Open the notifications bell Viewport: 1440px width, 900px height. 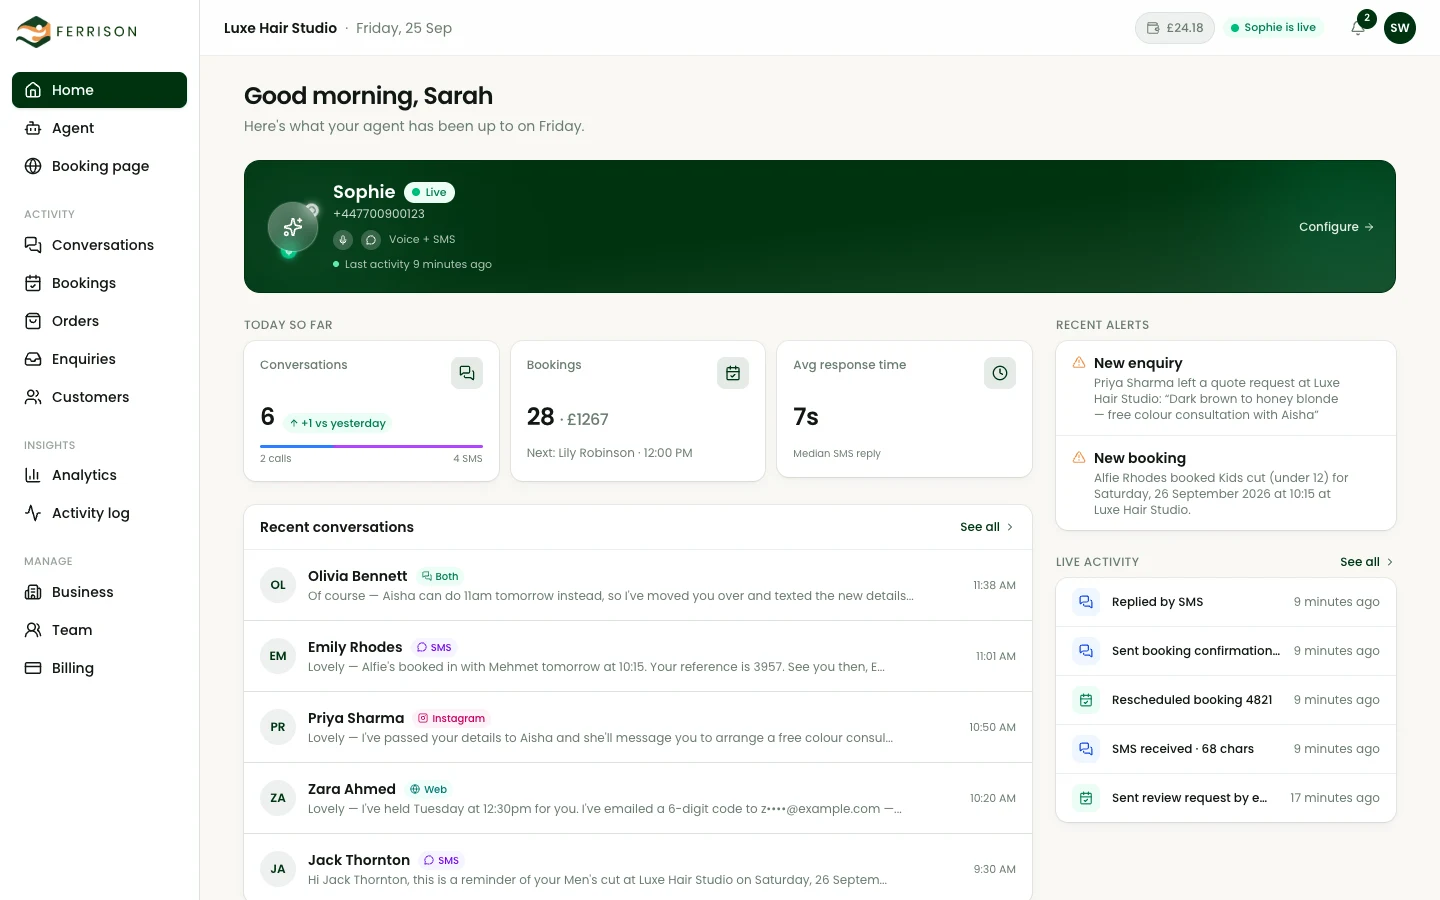[1358, 28]
